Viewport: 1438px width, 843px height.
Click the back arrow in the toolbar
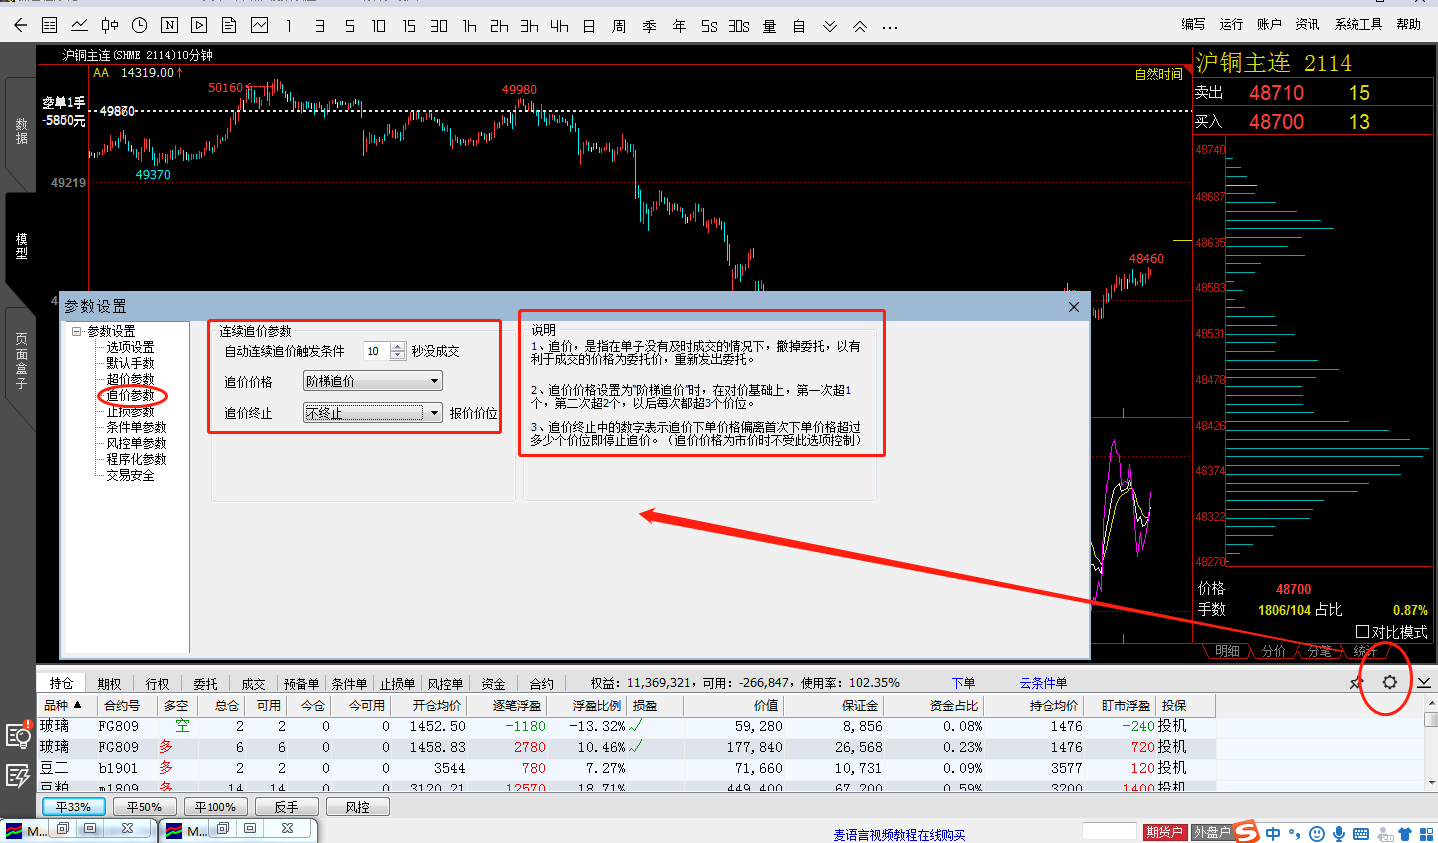click(x=20, y=25)
